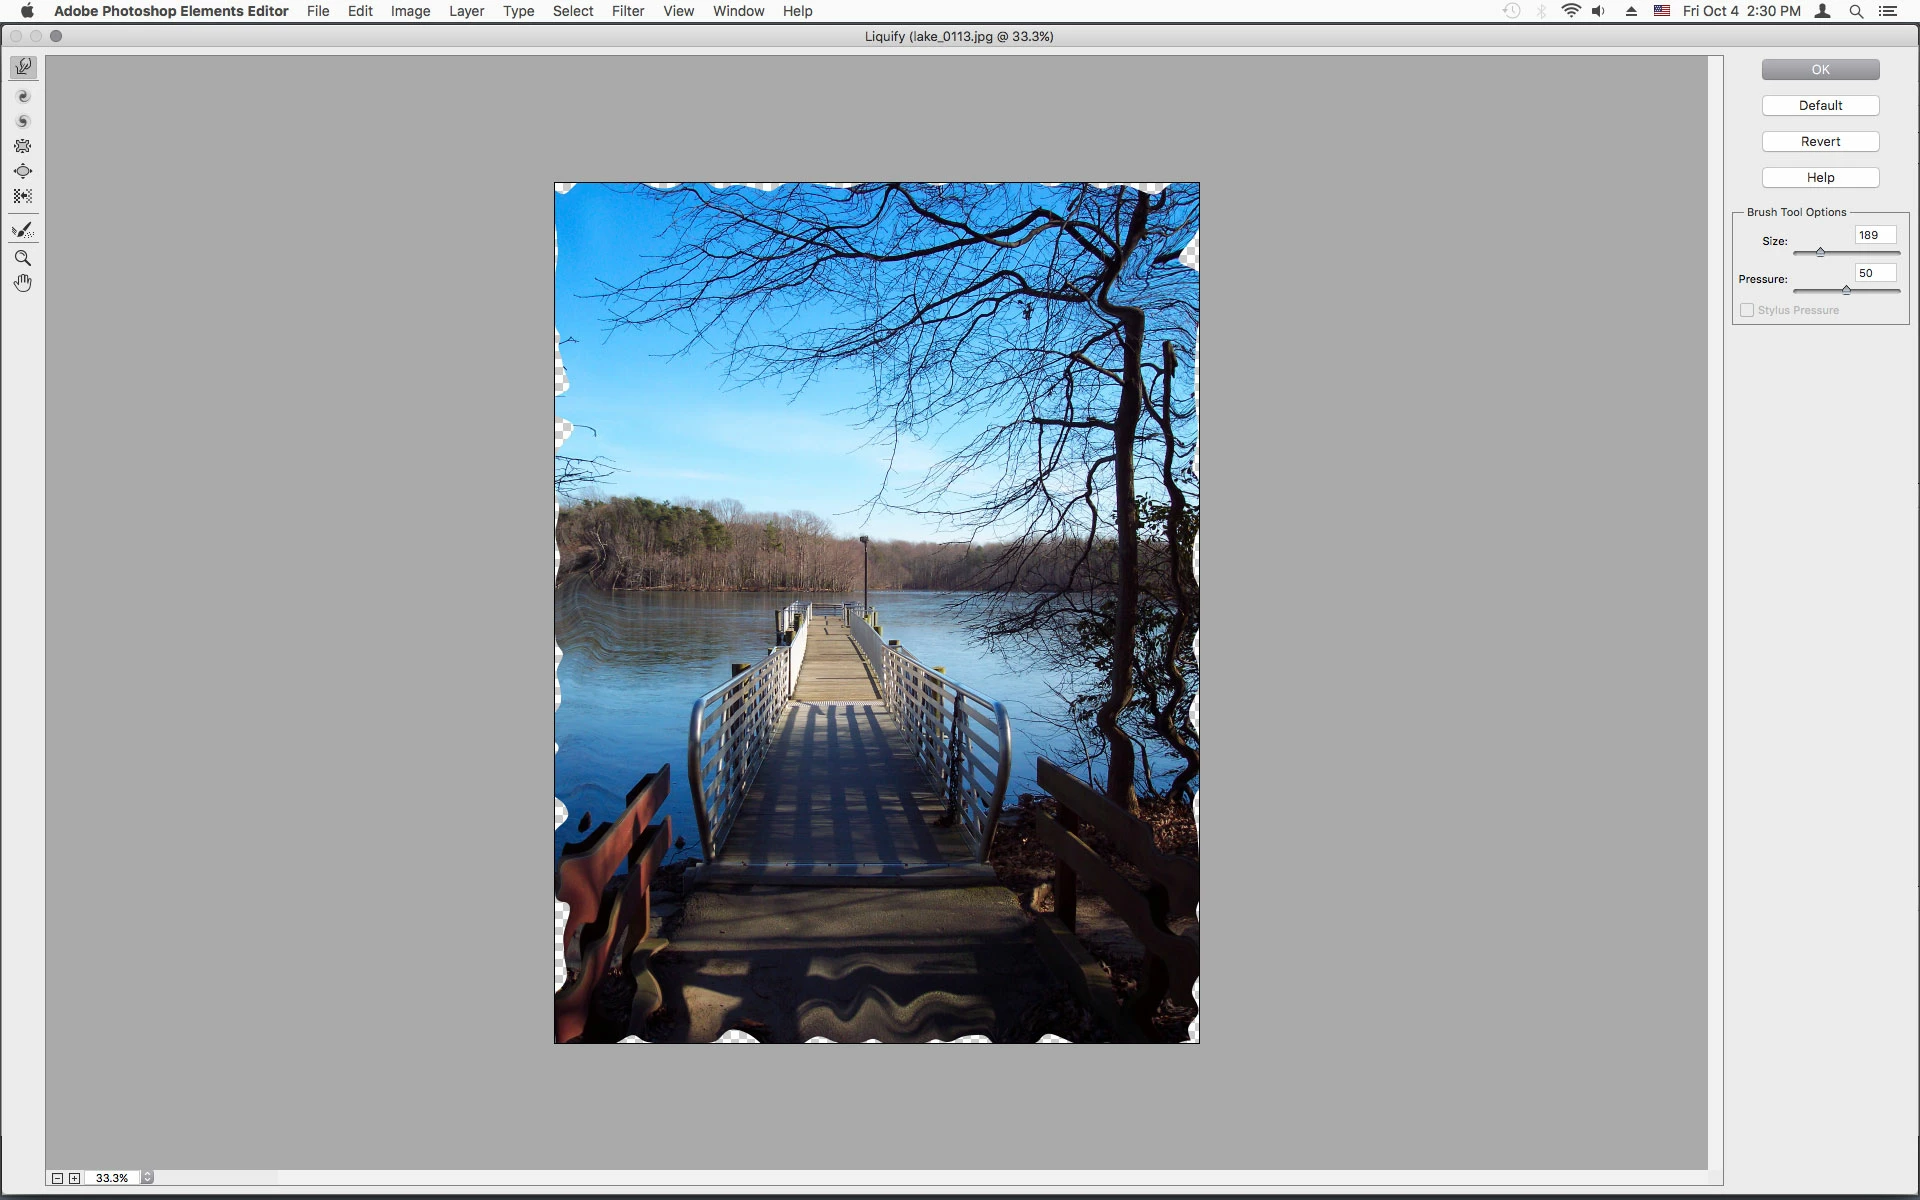Viewport: 1920px width, 1200px height.
Task: Click the brush Size input field
Action: point(1874,235)
